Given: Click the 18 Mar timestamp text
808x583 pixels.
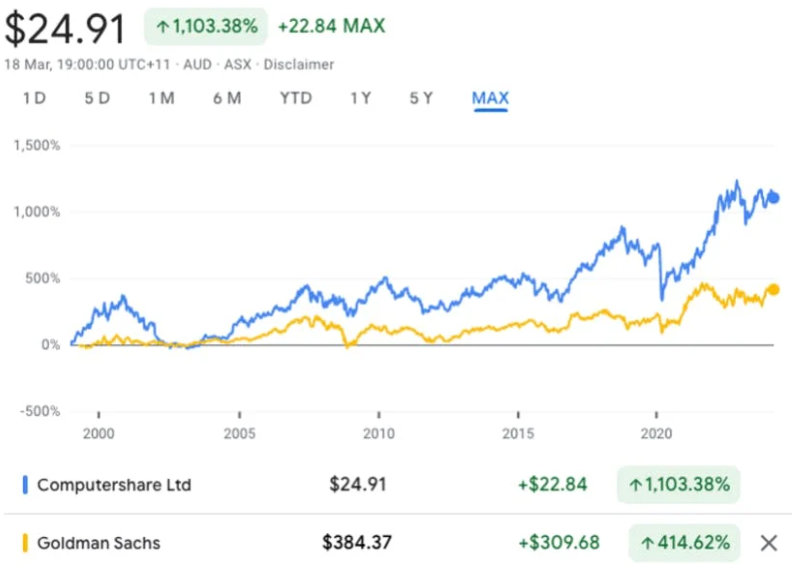Looking at the screenshot, I should coord(87,64).
